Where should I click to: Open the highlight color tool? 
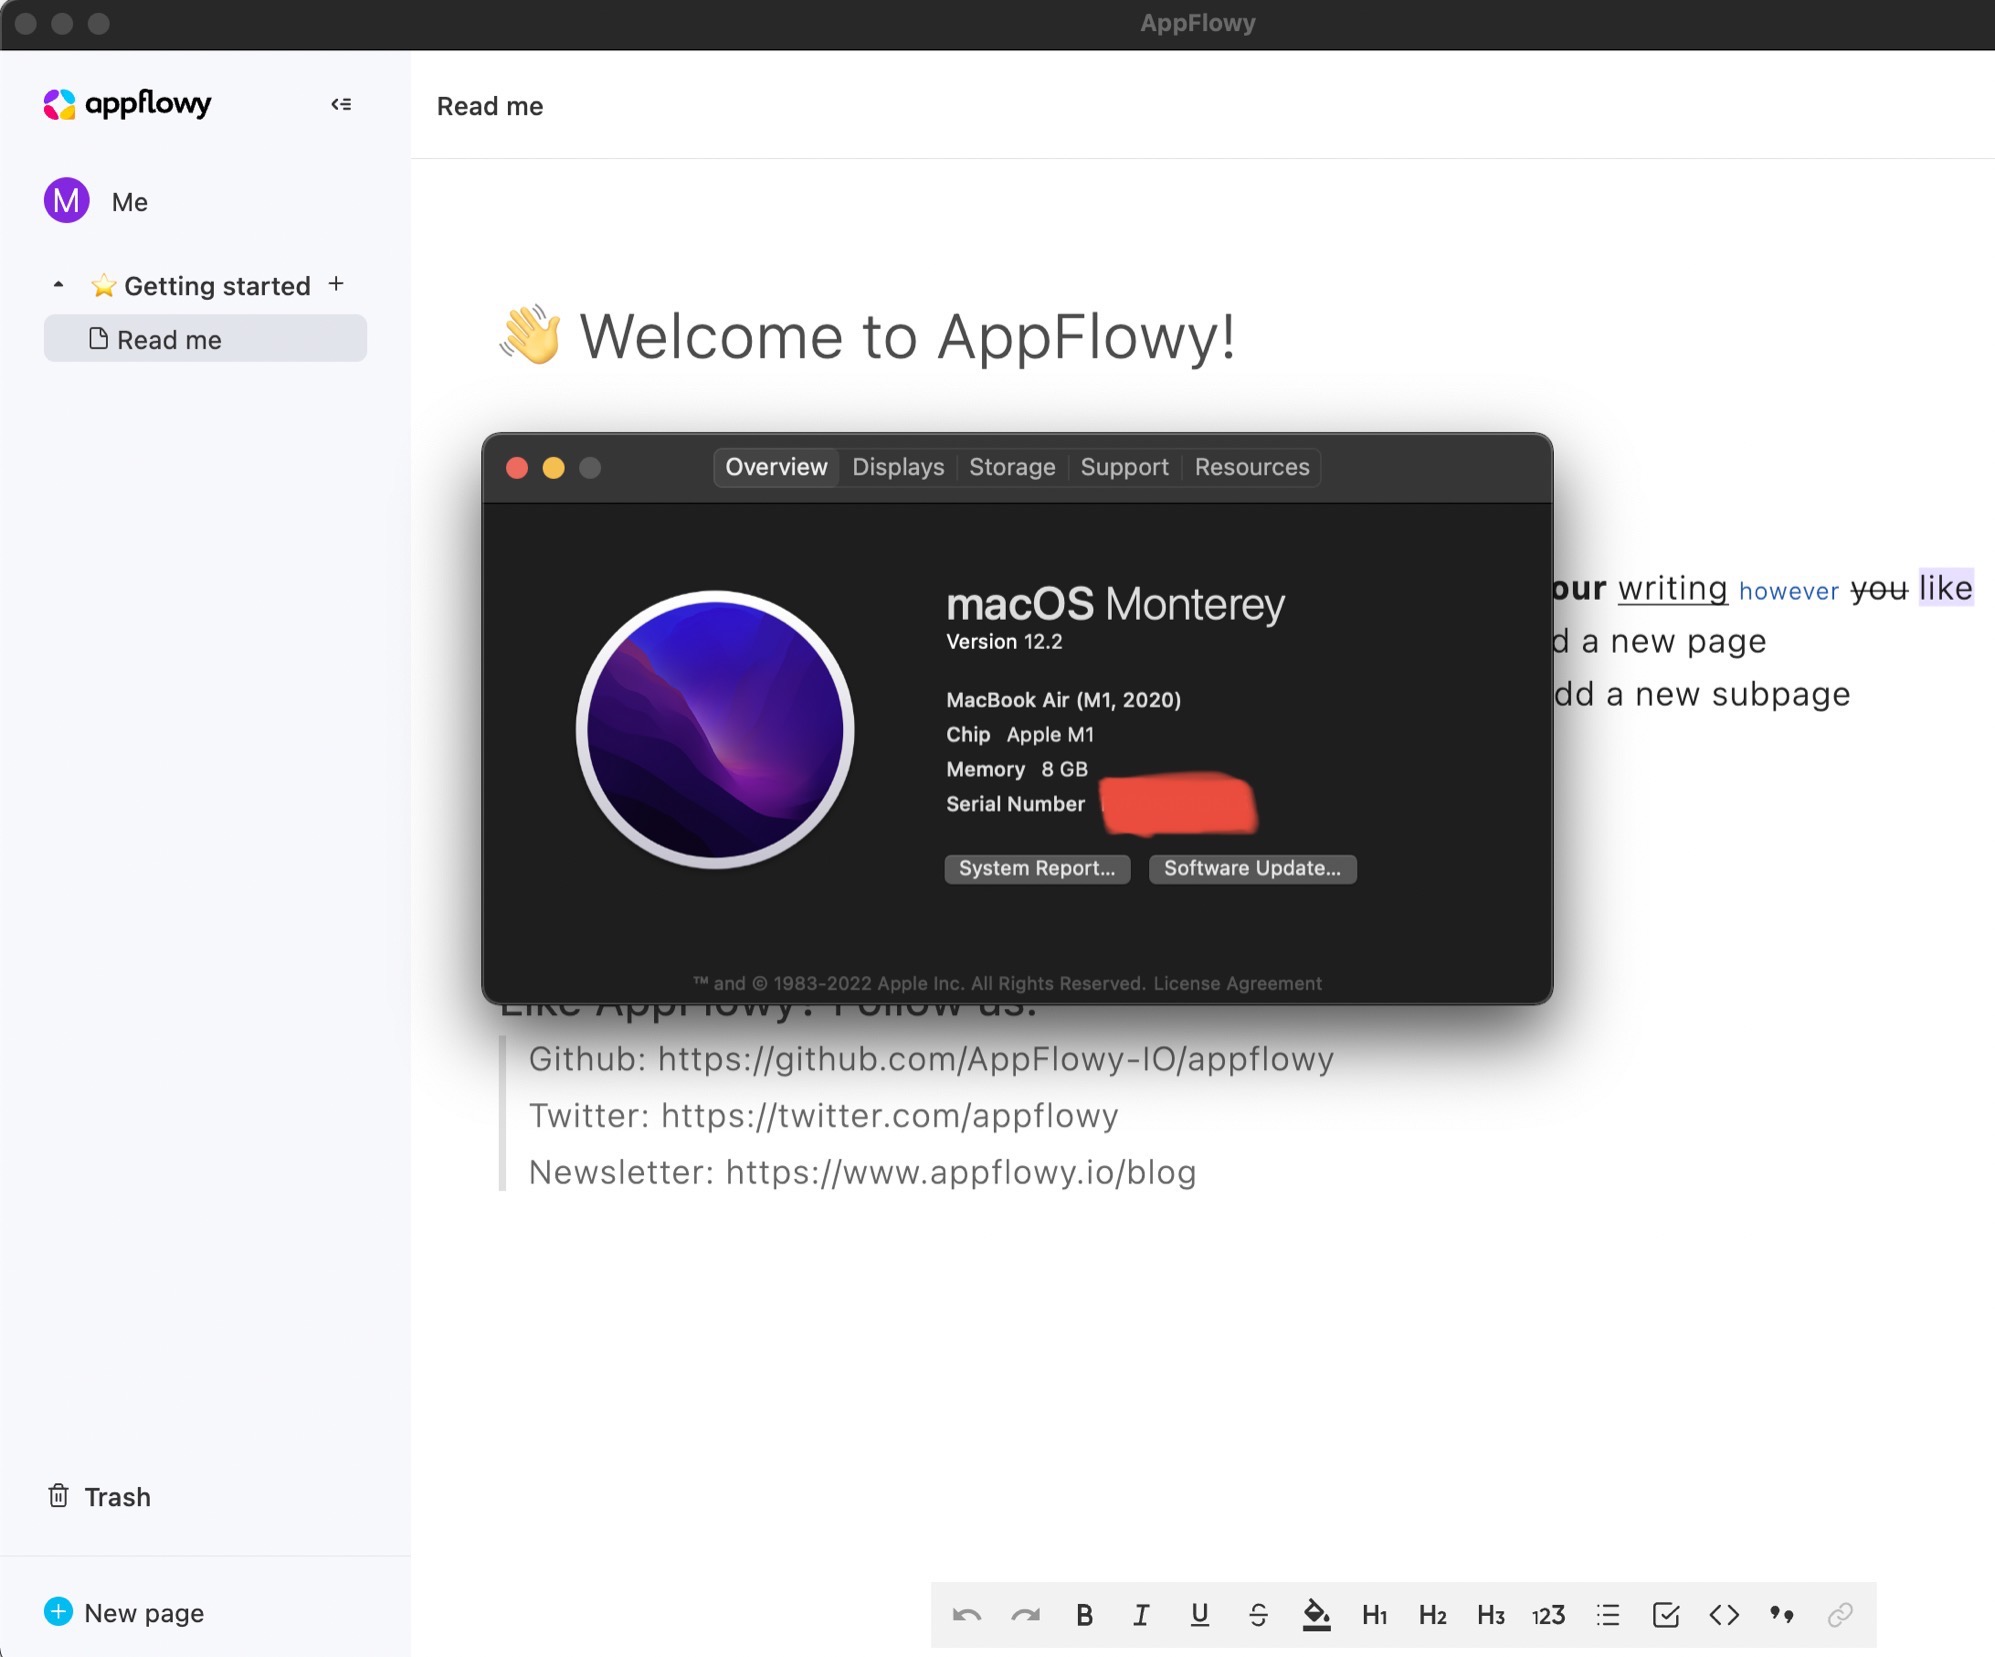click(1317, 1614)
